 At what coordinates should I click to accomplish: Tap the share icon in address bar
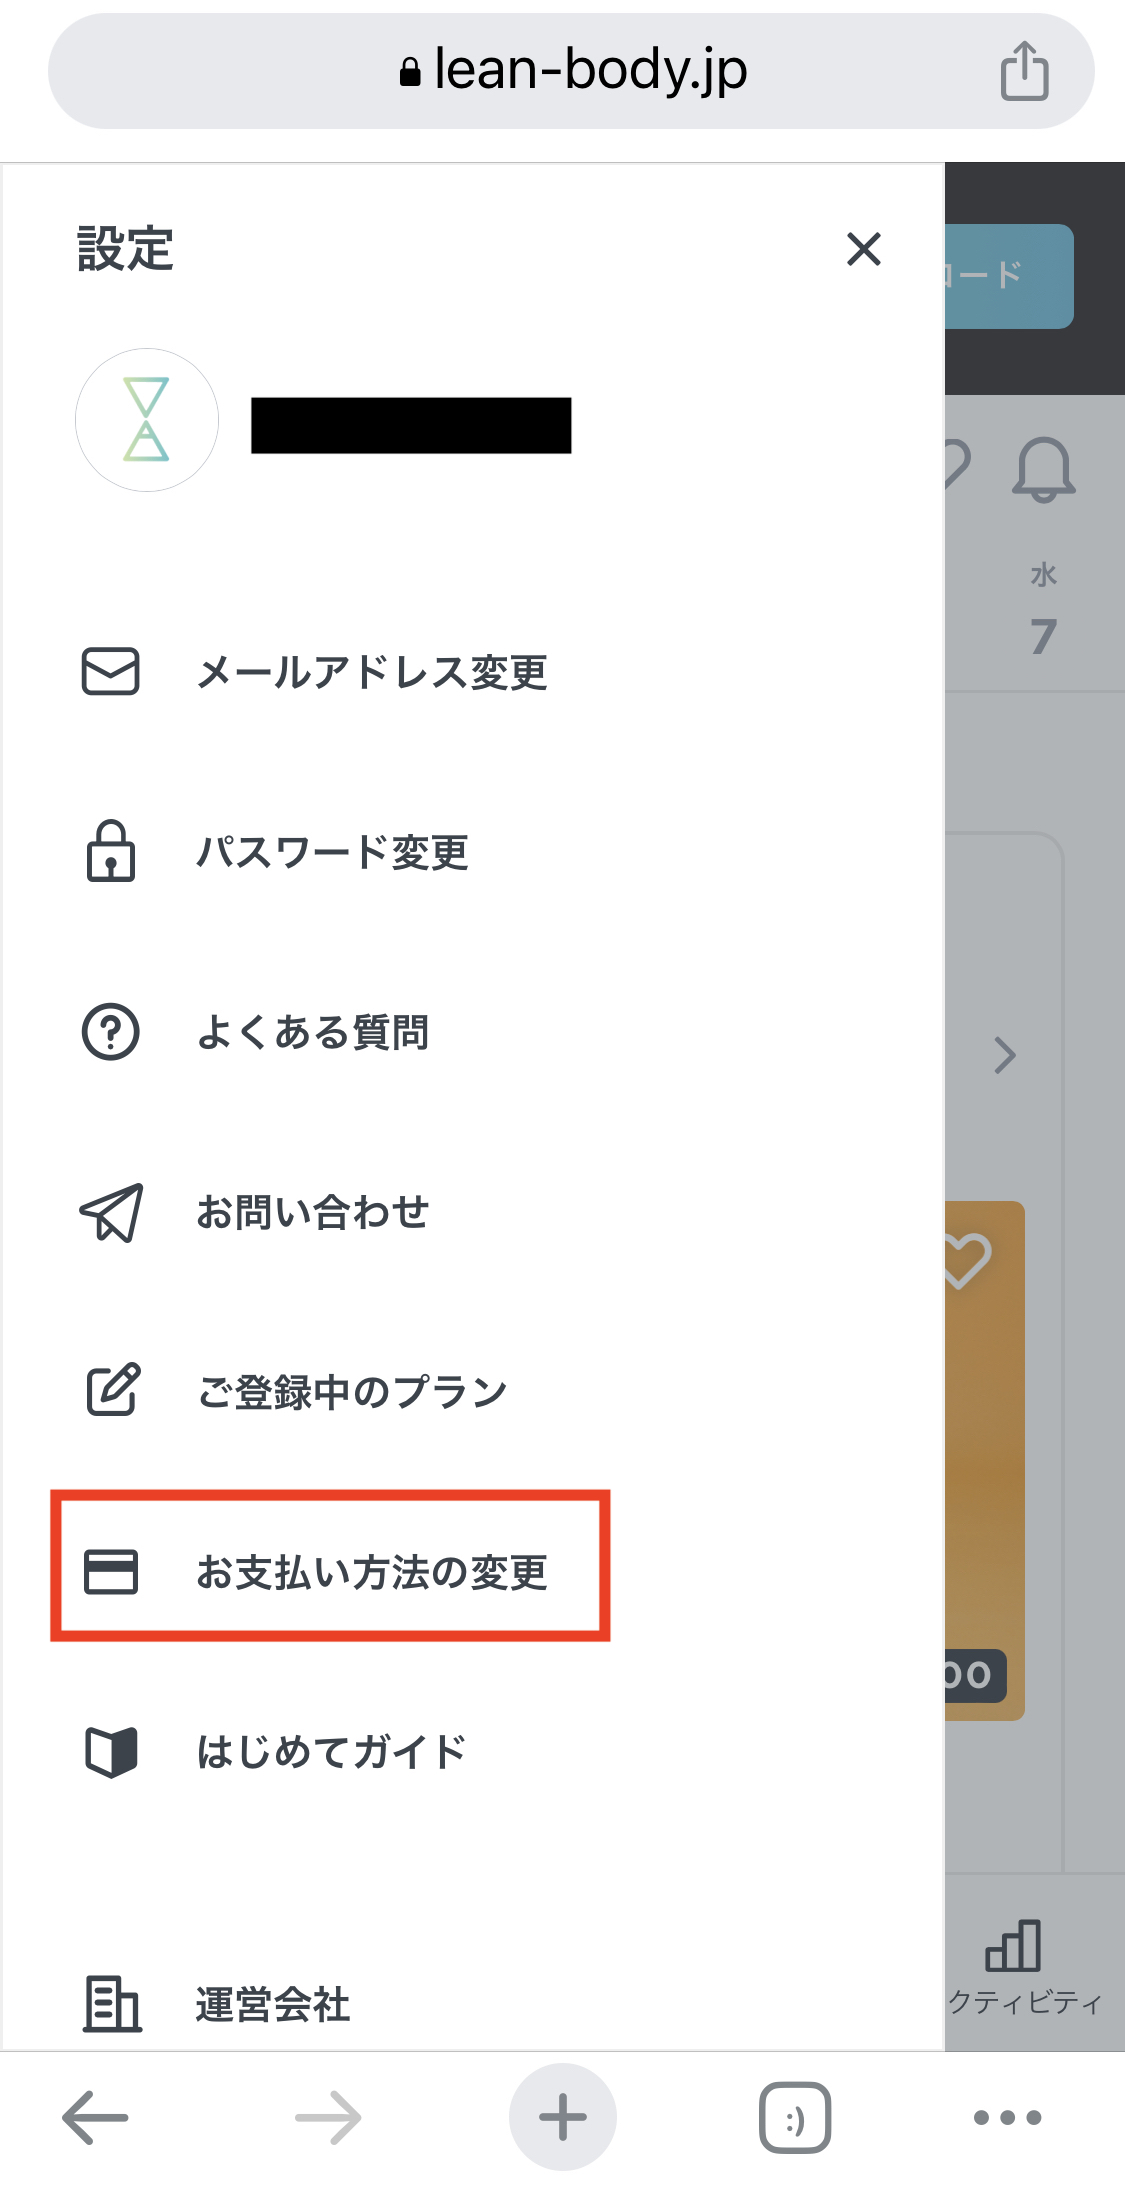pyautogui.click(x=1024, y=71)
